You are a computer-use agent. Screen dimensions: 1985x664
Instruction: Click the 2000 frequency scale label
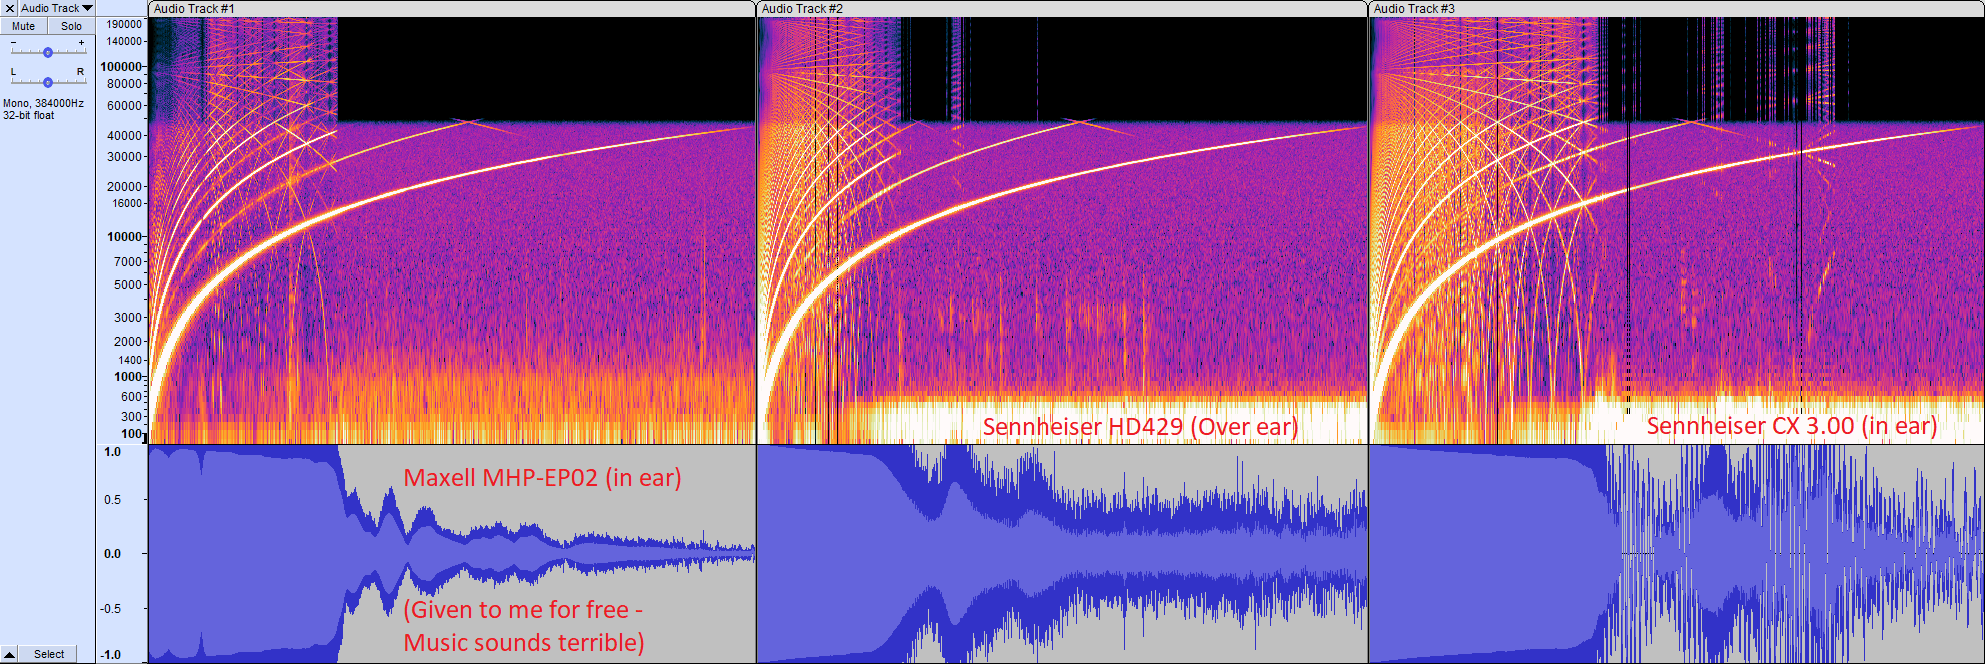(x=128, y=341)
